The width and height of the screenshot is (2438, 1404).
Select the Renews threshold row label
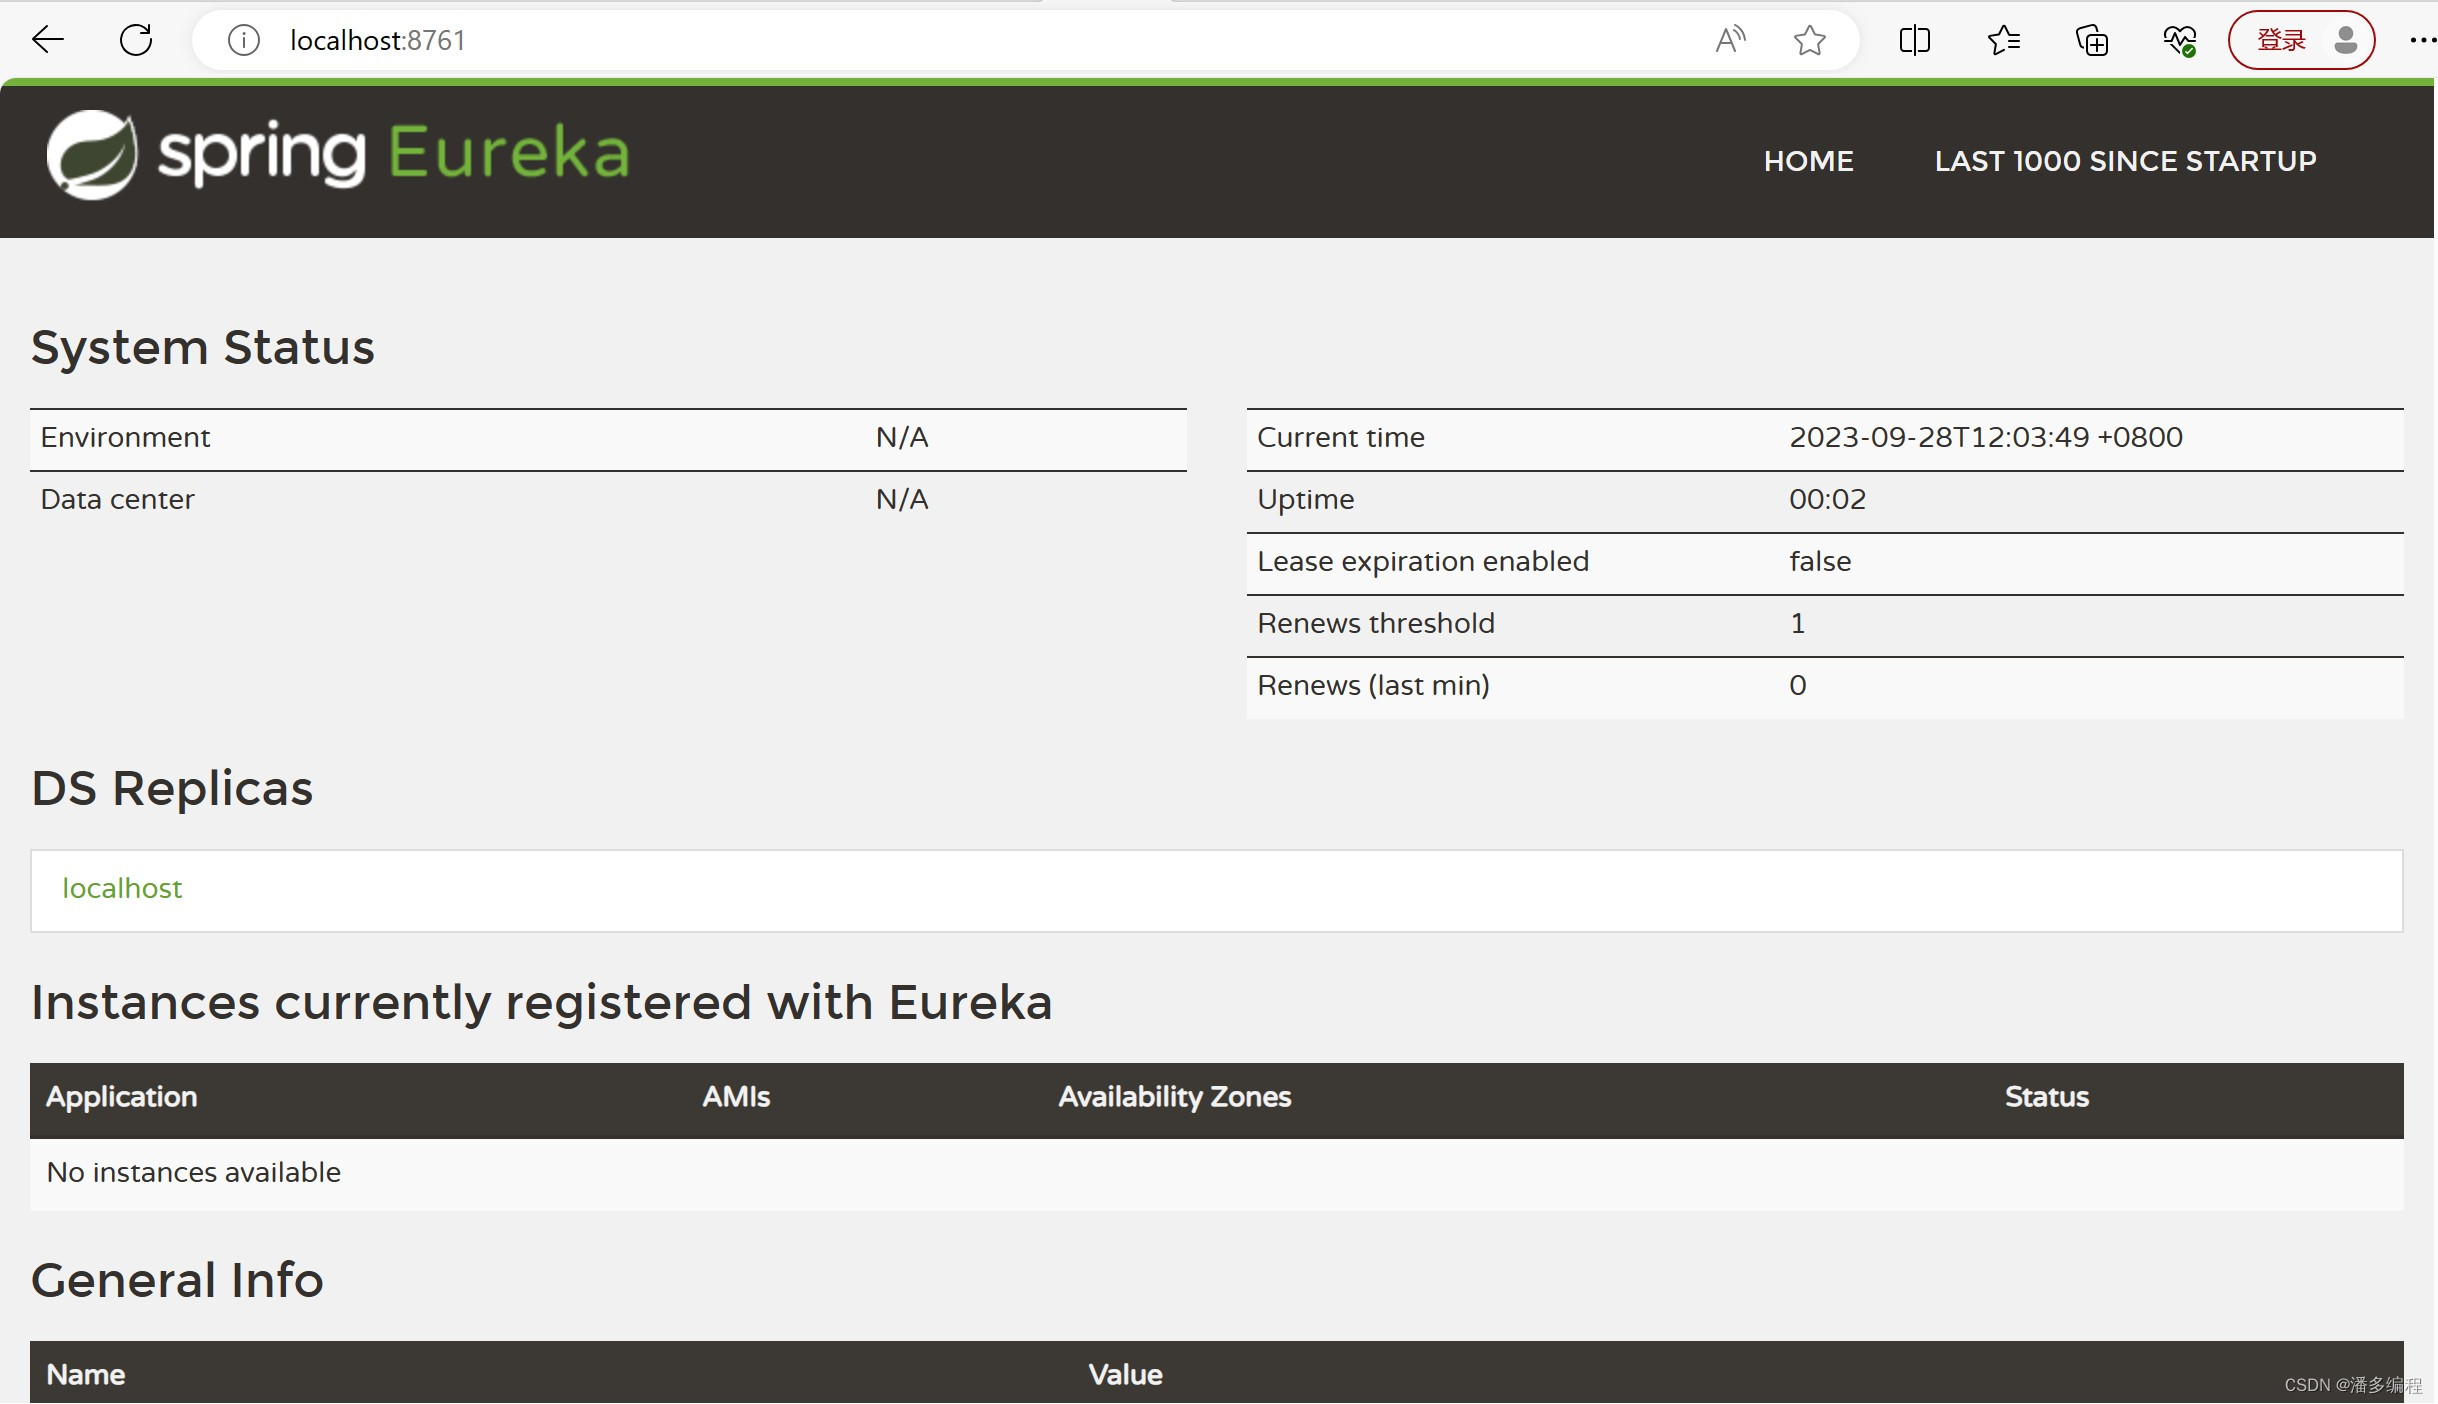click(x=1375, y=624)
